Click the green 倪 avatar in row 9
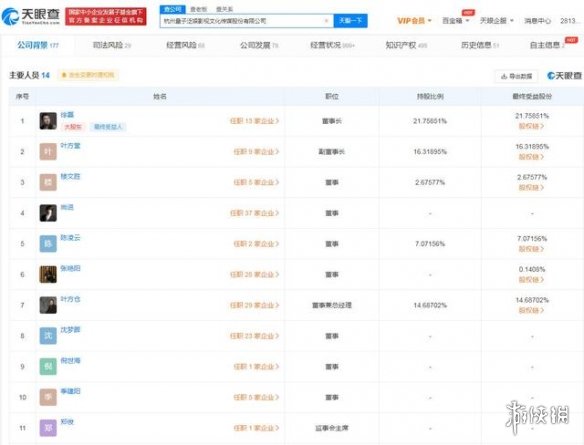This screenshot has height=445, width=584. (x=48, y=366)
